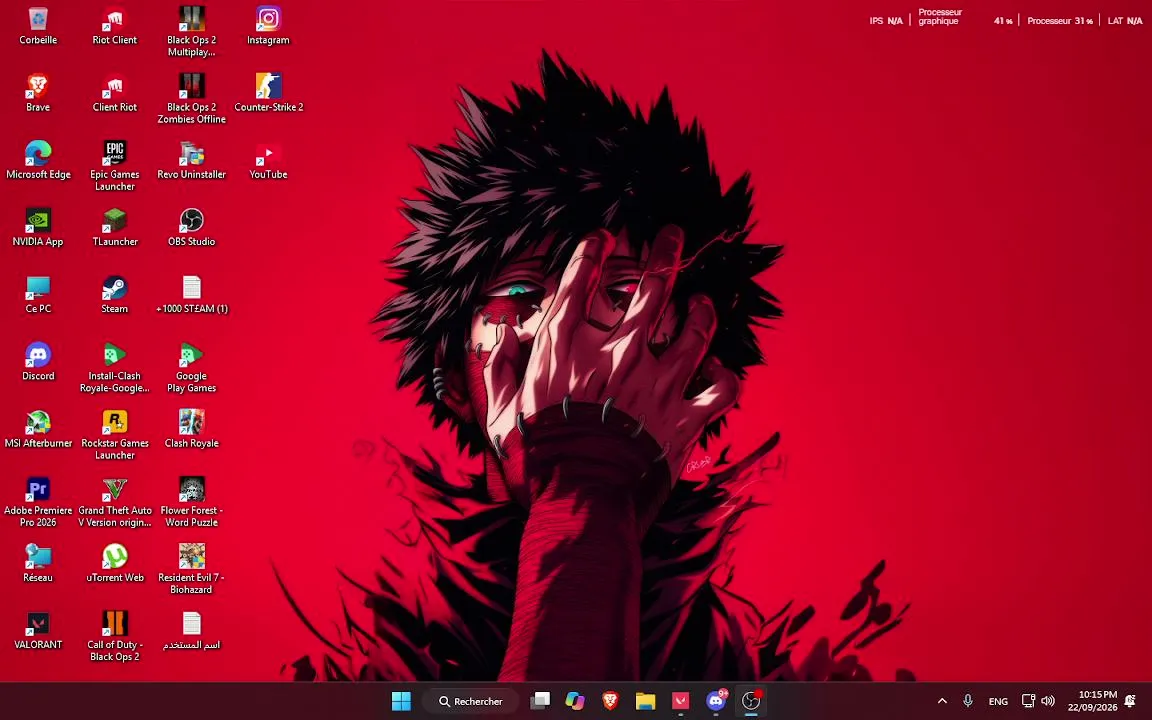Select the NVIDIA App desktop icon

click(x=38, y=228)
